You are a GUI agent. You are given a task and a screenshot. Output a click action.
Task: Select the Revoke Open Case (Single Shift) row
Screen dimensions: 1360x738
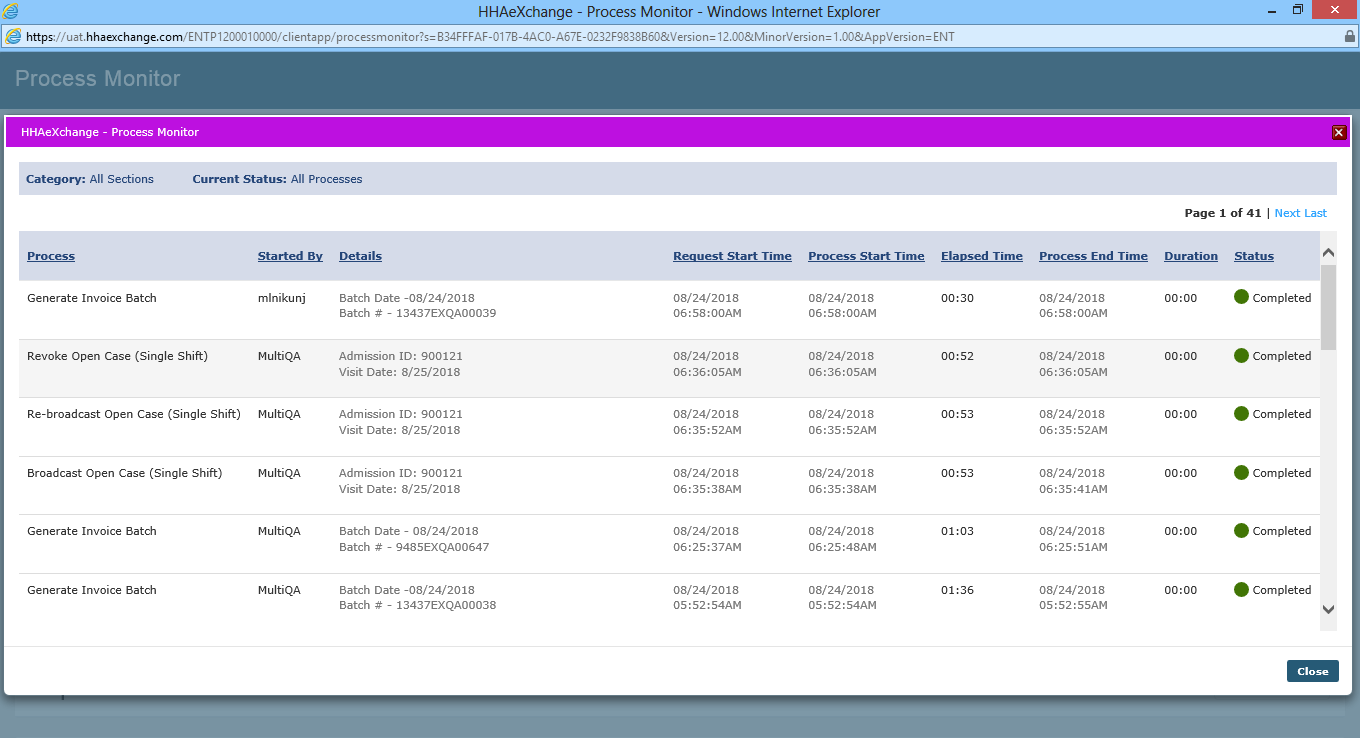click(670, 368)
